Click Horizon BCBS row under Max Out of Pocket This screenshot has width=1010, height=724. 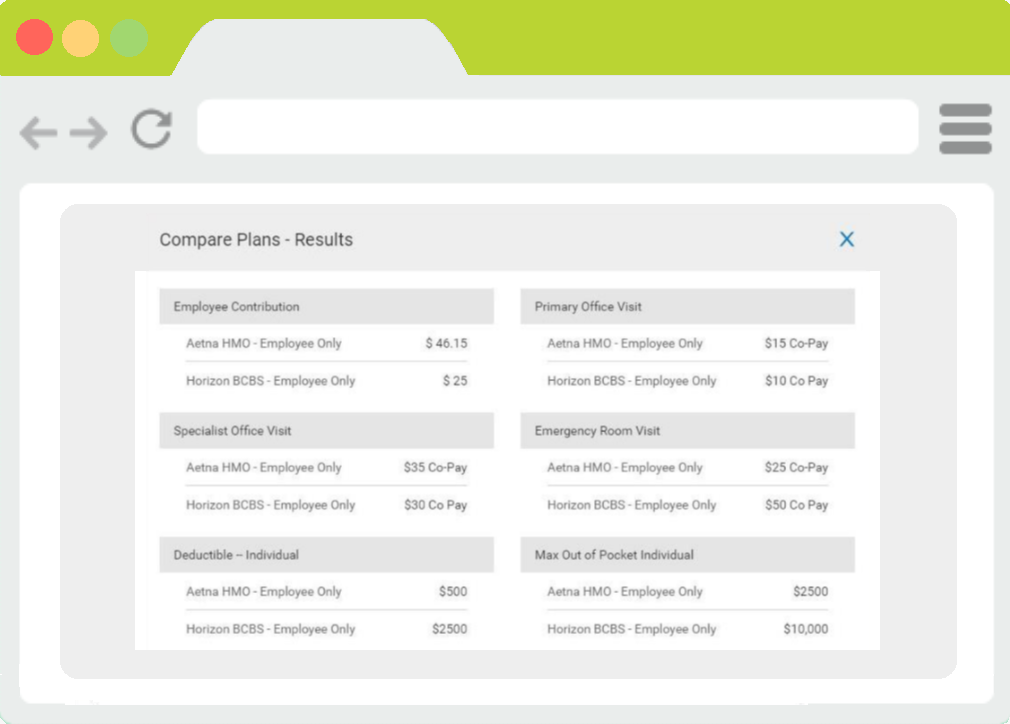[x=687, y=629]
